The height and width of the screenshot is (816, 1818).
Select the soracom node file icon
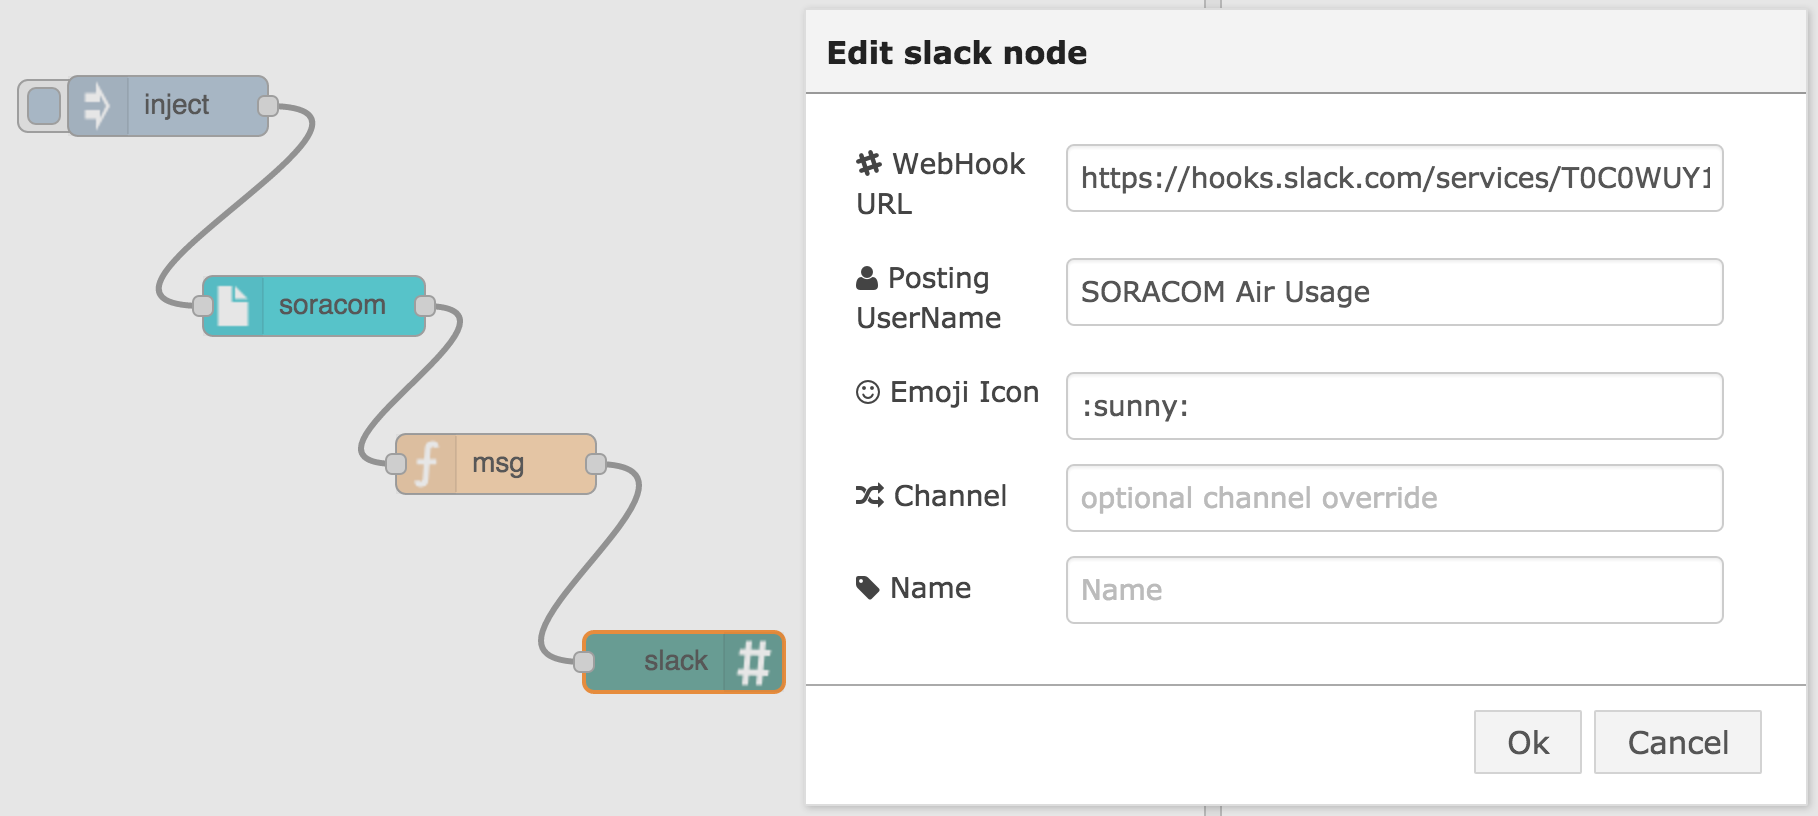(233, 306)
